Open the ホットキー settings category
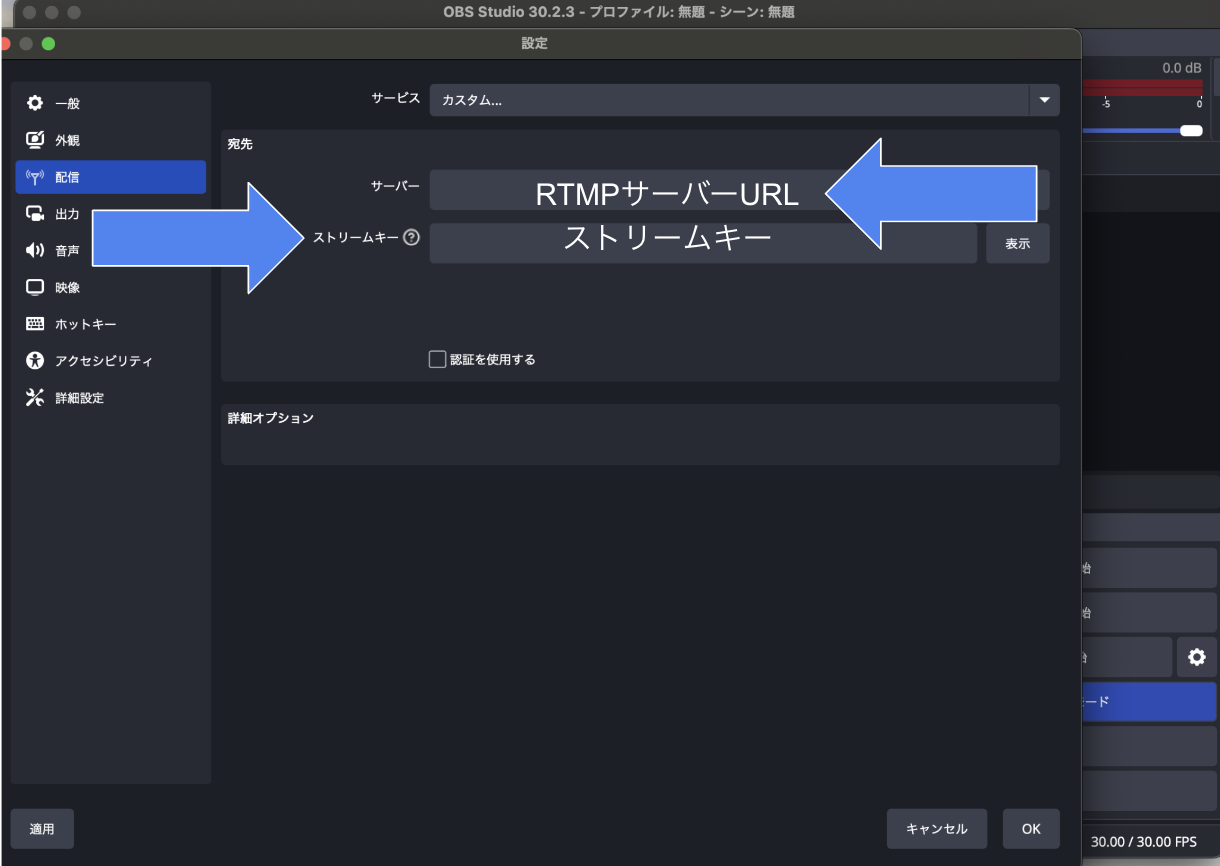This screenshot has width=1220, height=866. click(x=110, y=324)
